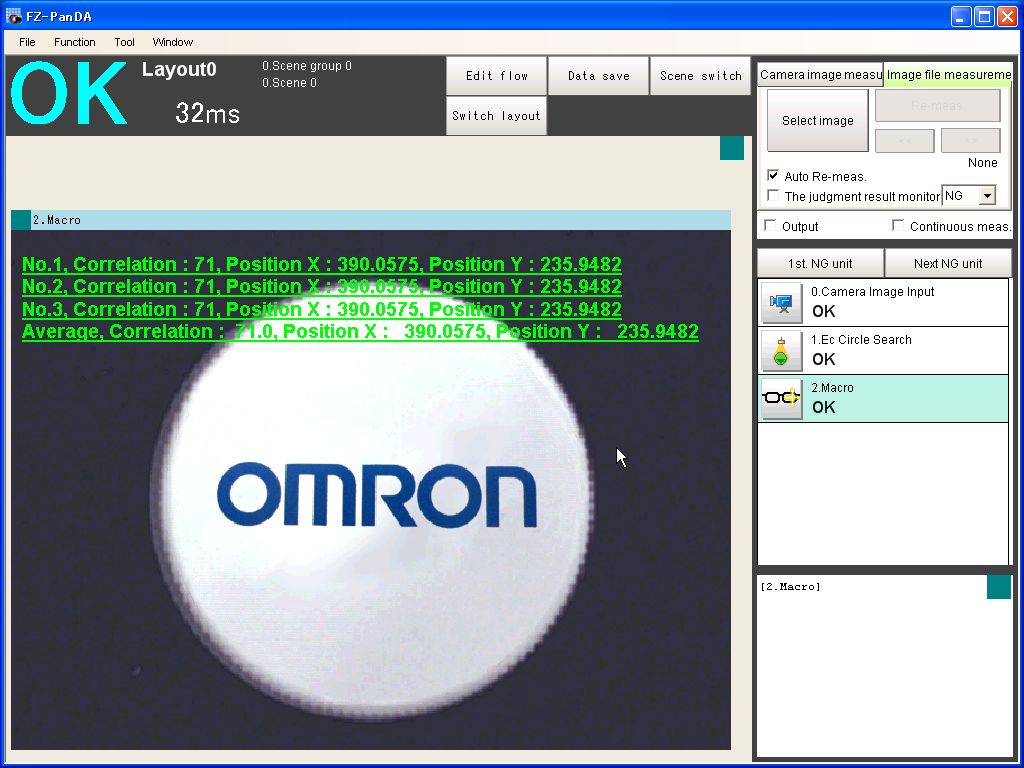Image resolution: width=1024 pixels, height=768 pixels.
Task: Open the NG judgment monitor dropdown
Action: coord(987,196)
